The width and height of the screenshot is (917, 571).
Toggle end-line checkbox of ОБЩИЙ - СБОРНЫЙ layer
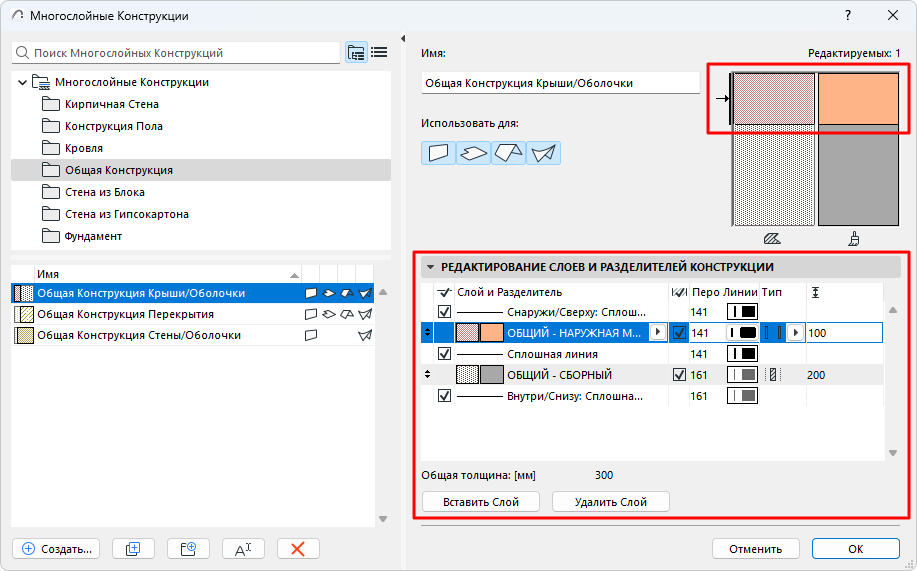pos(679,375)
